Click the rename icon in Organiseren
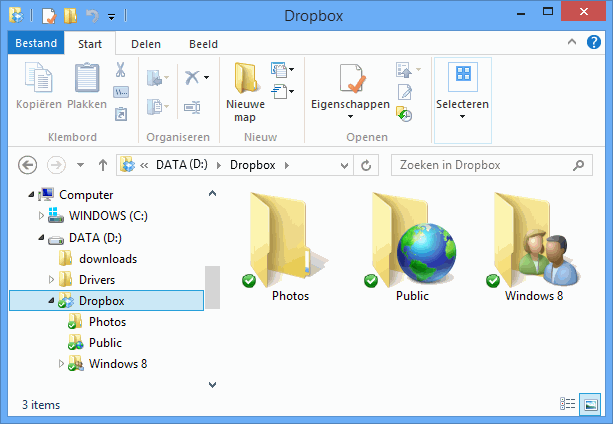 point(192,107)
